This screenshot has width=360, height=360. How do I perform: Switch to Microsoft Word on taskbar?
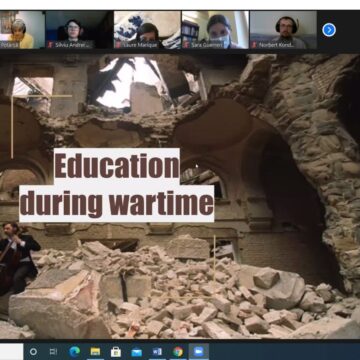[x=157, y=352]
